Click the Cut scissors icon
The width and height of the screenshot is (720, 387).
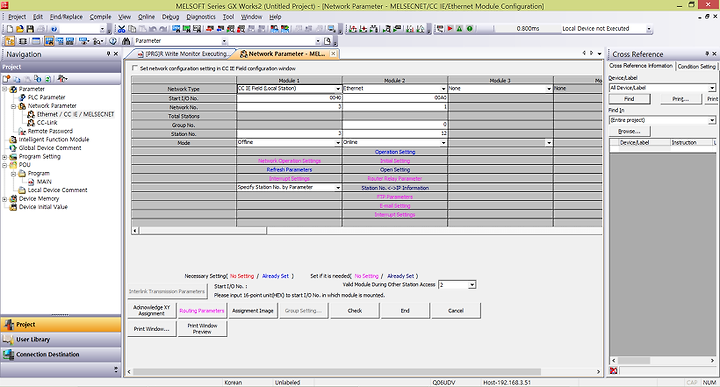tap(121, 29)
